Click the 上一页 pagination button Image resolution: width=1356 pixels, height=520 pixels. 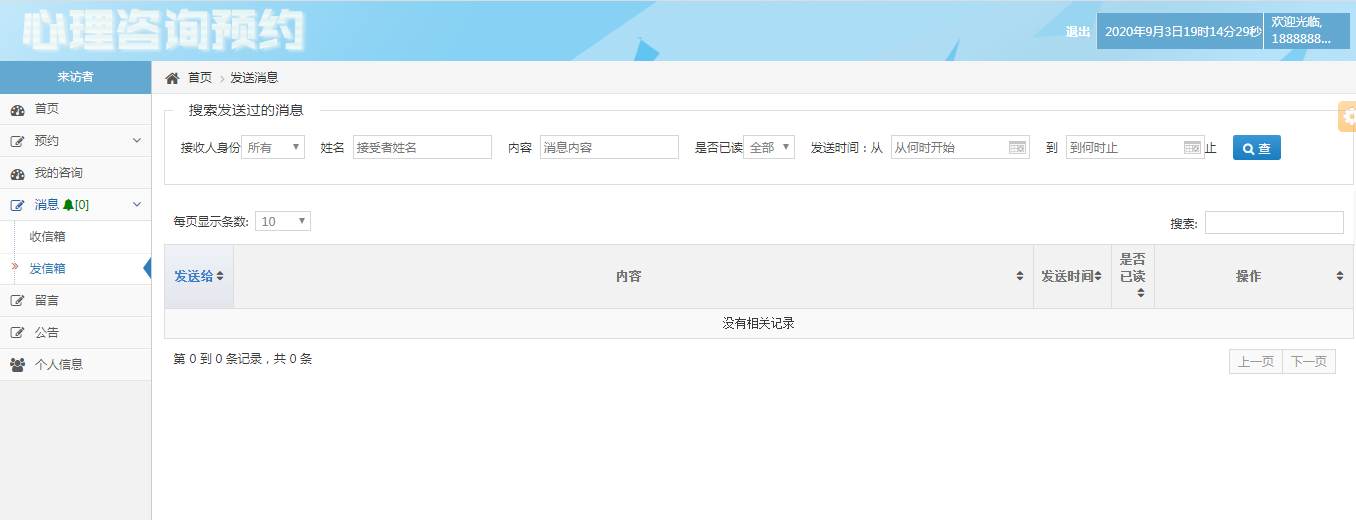(1256, 362)
